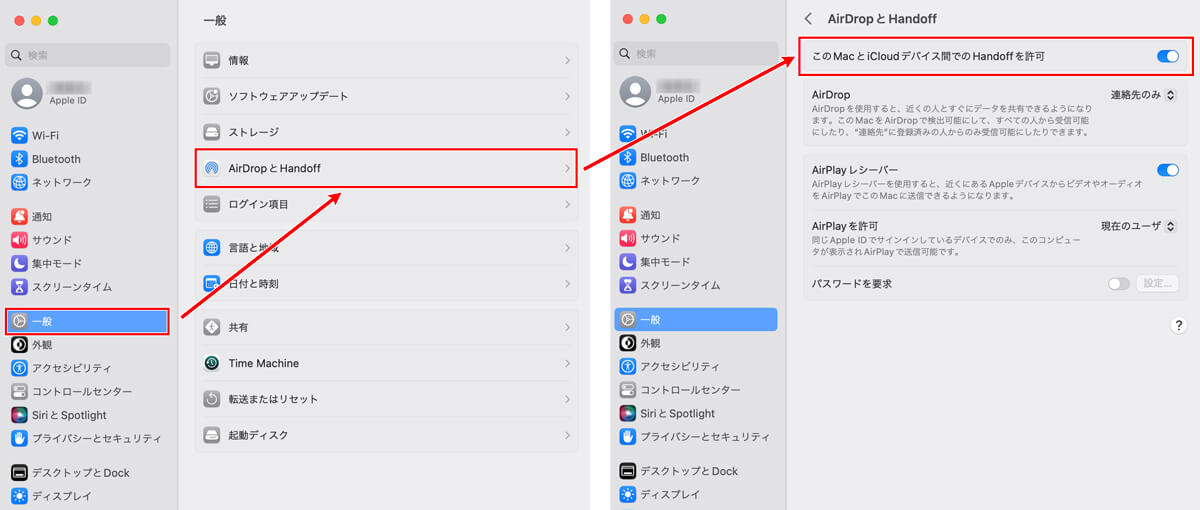Click 転送またはリセット icon in 一般 pane

coord(212,399)
